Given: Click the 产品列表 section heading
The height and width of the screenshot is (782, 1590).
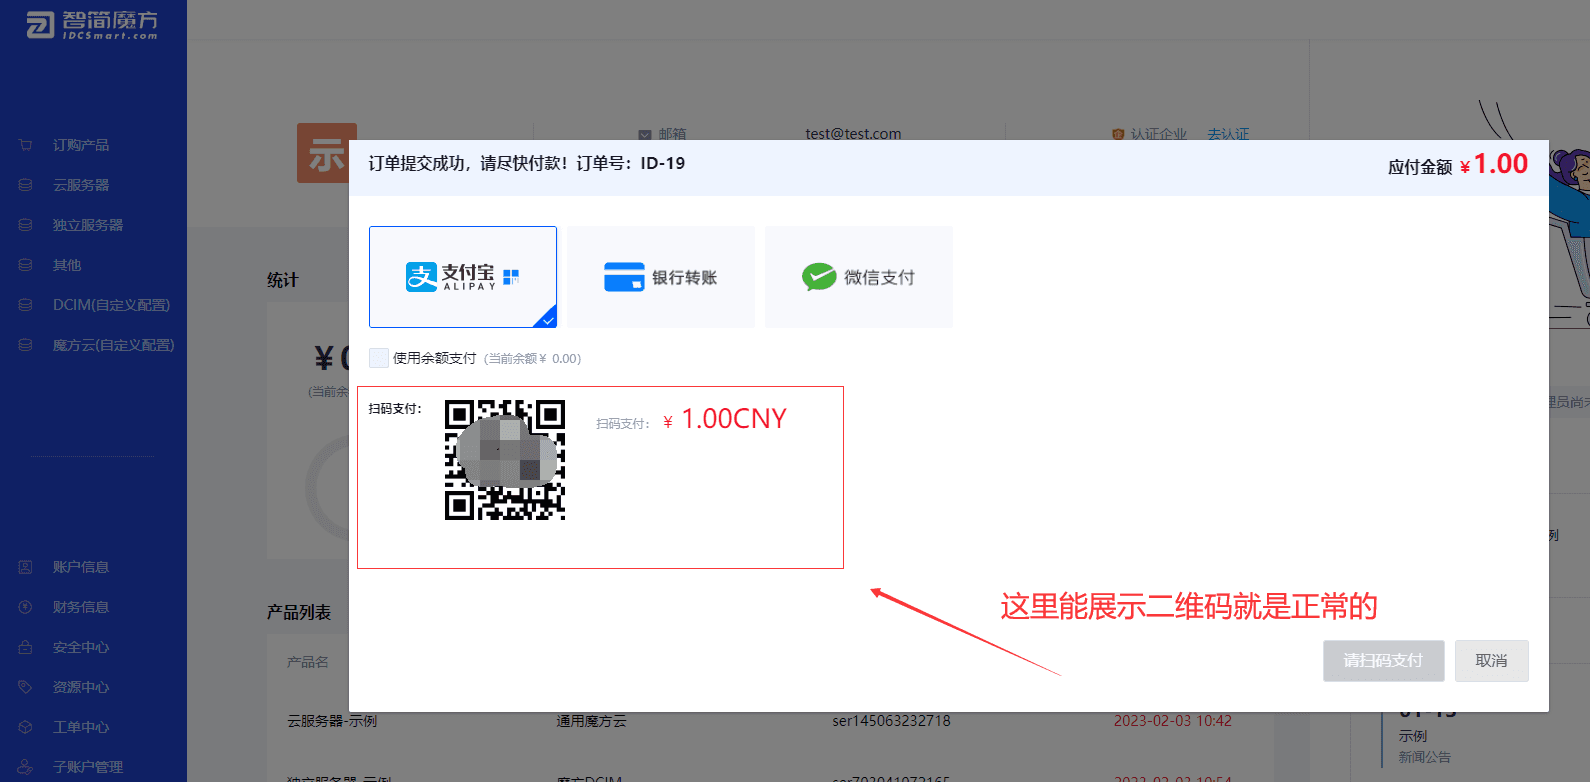Looking at the screenshot, I should pyautogui.click(x=299, y=612).
